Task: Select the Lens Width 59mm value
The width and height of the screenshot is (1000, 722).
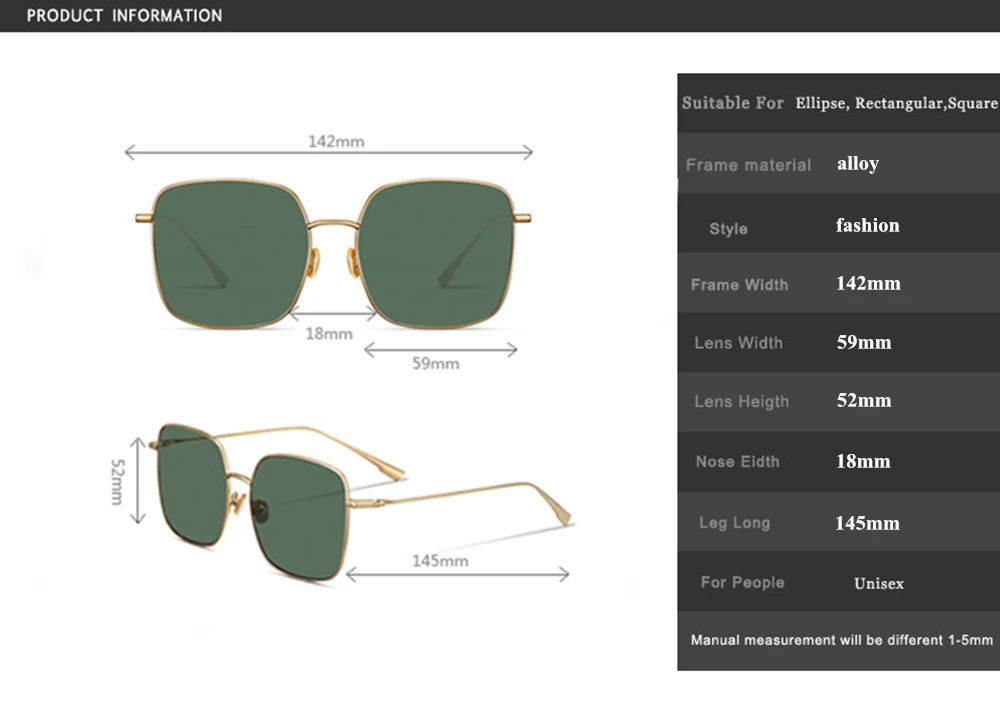Action: (864, 343)
